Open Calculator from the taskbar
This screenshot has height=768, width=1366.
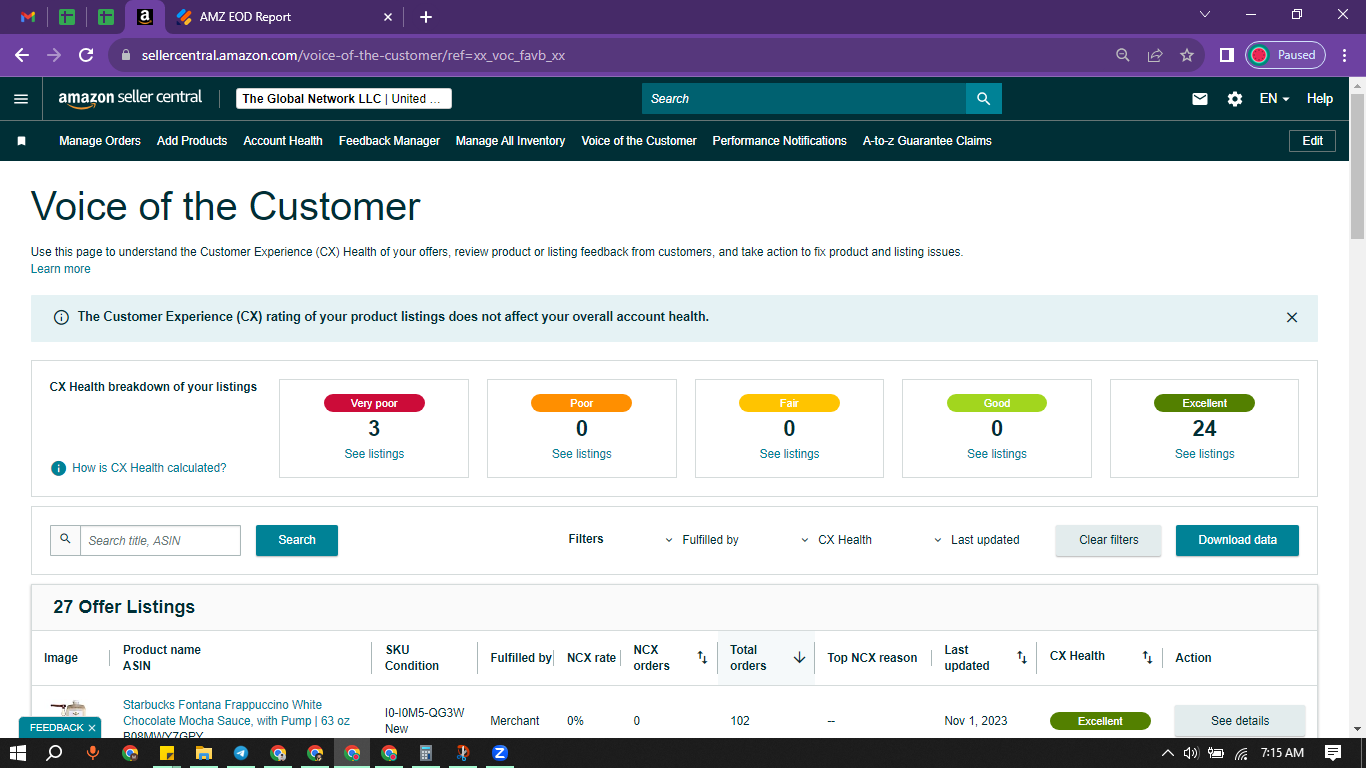(426, 753)
